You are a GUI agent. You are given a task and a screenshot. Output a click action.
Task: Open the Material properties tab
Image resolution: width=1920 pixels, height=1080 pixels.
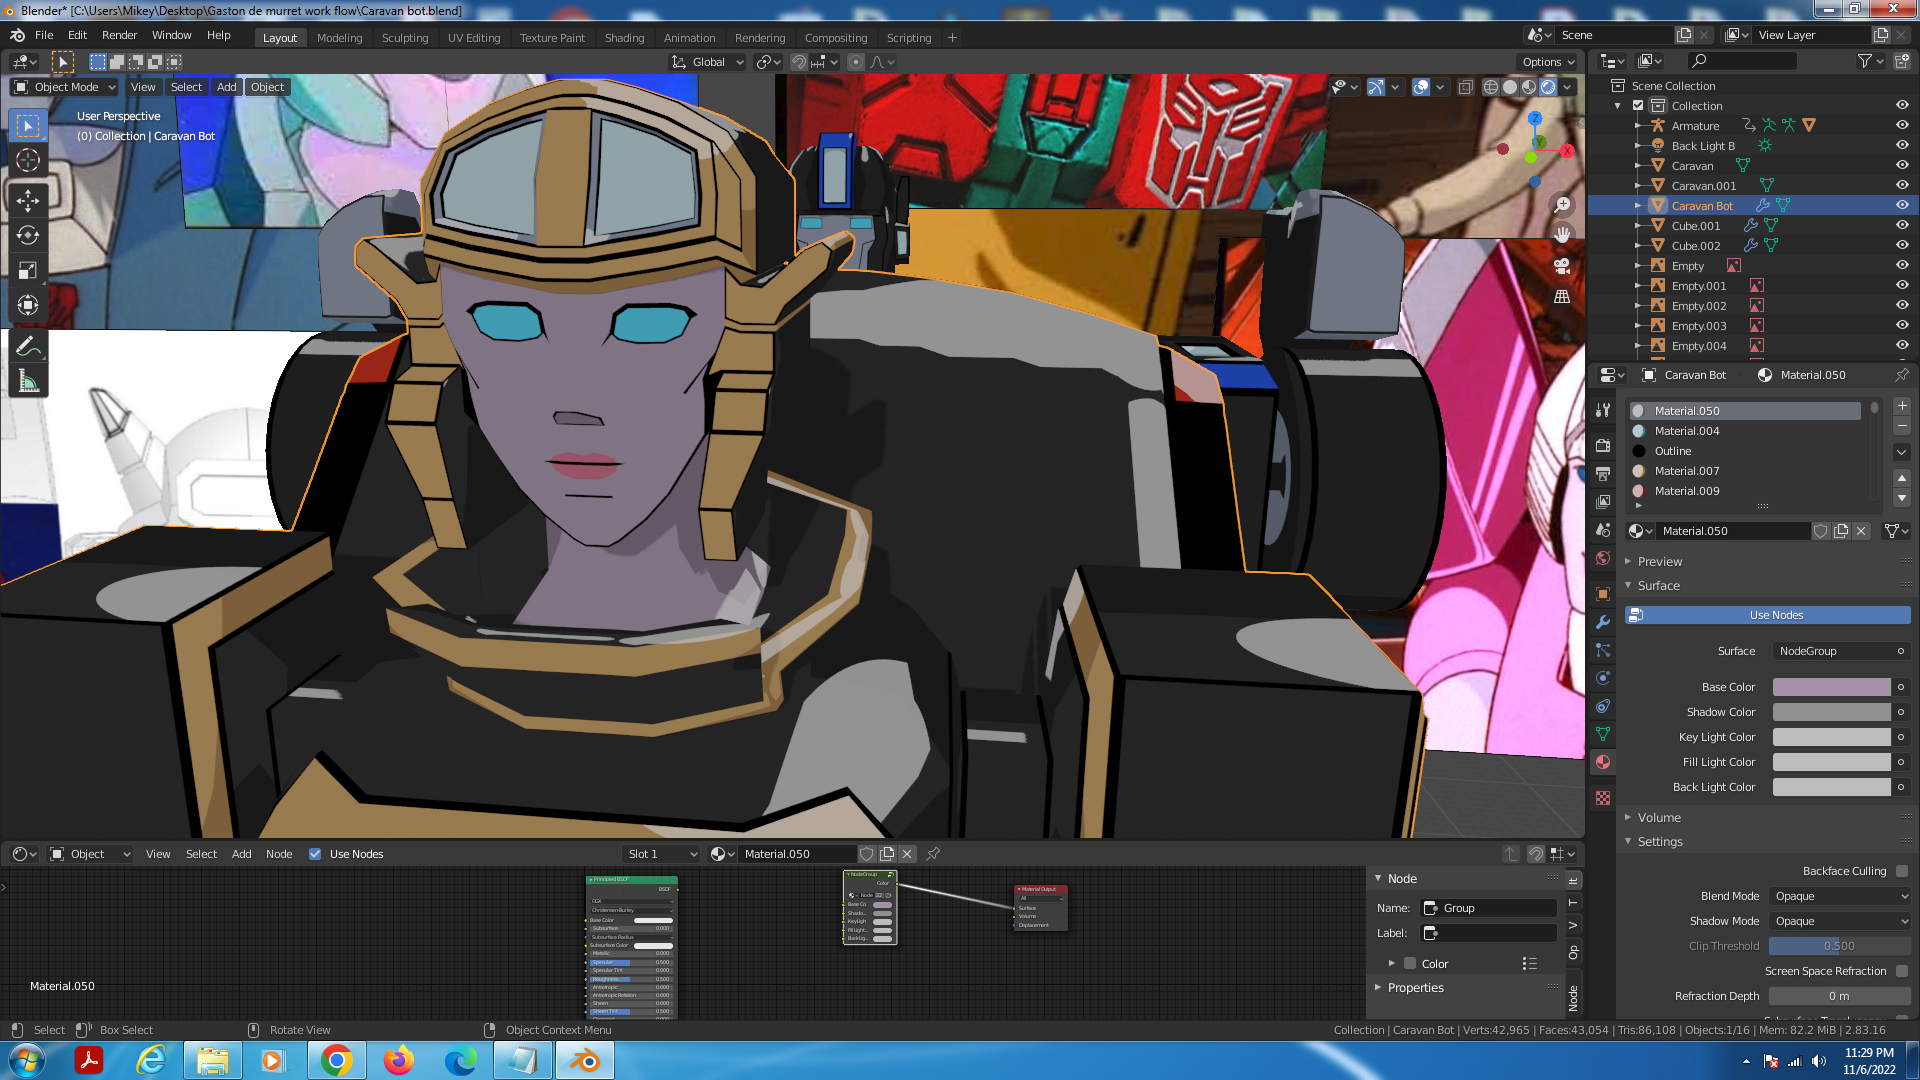(1603, 762)
